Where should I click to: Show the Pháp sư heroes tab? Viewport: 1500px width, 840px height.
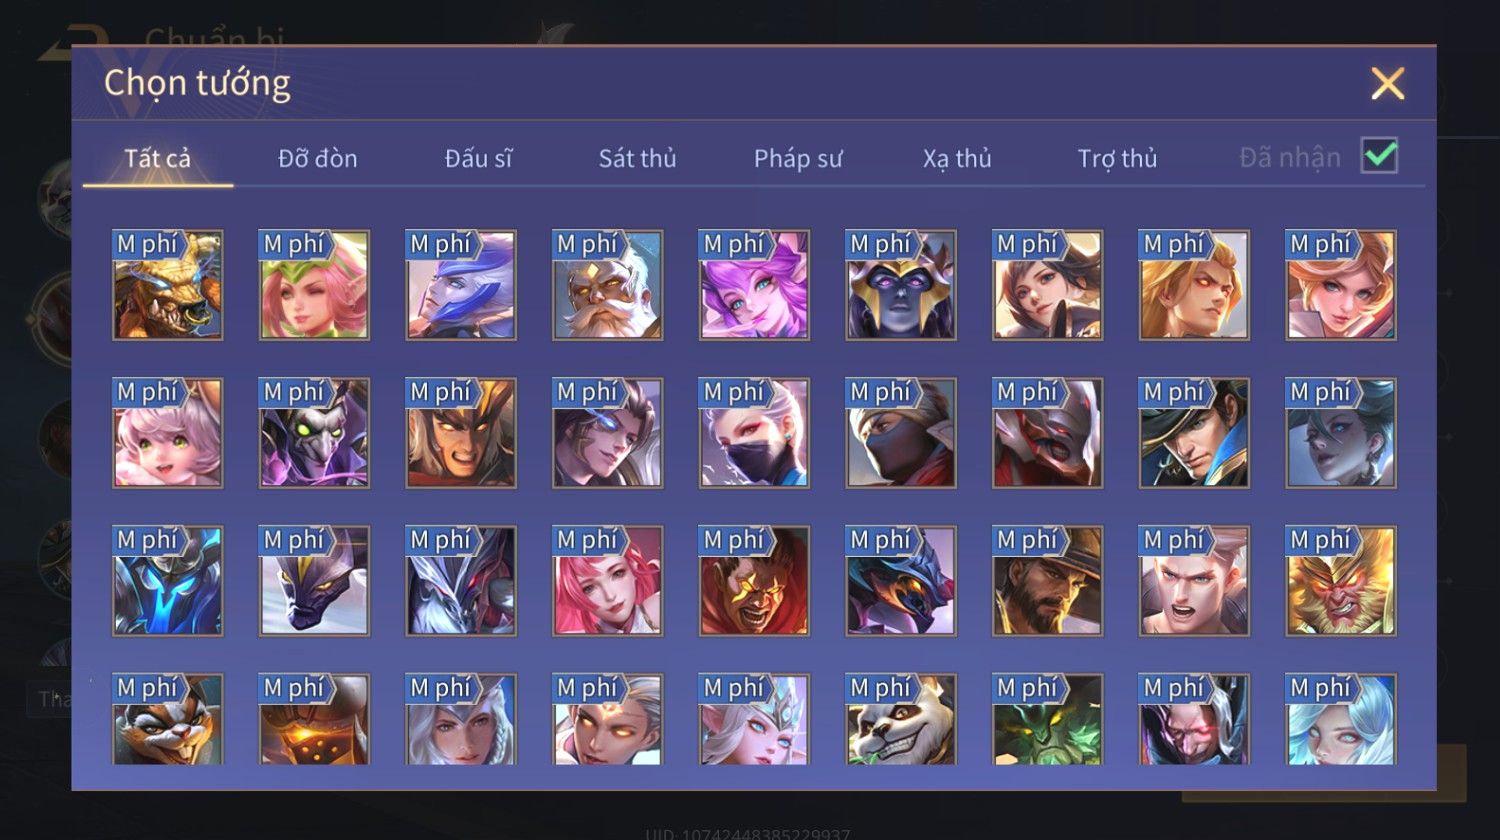pos(797,158)
